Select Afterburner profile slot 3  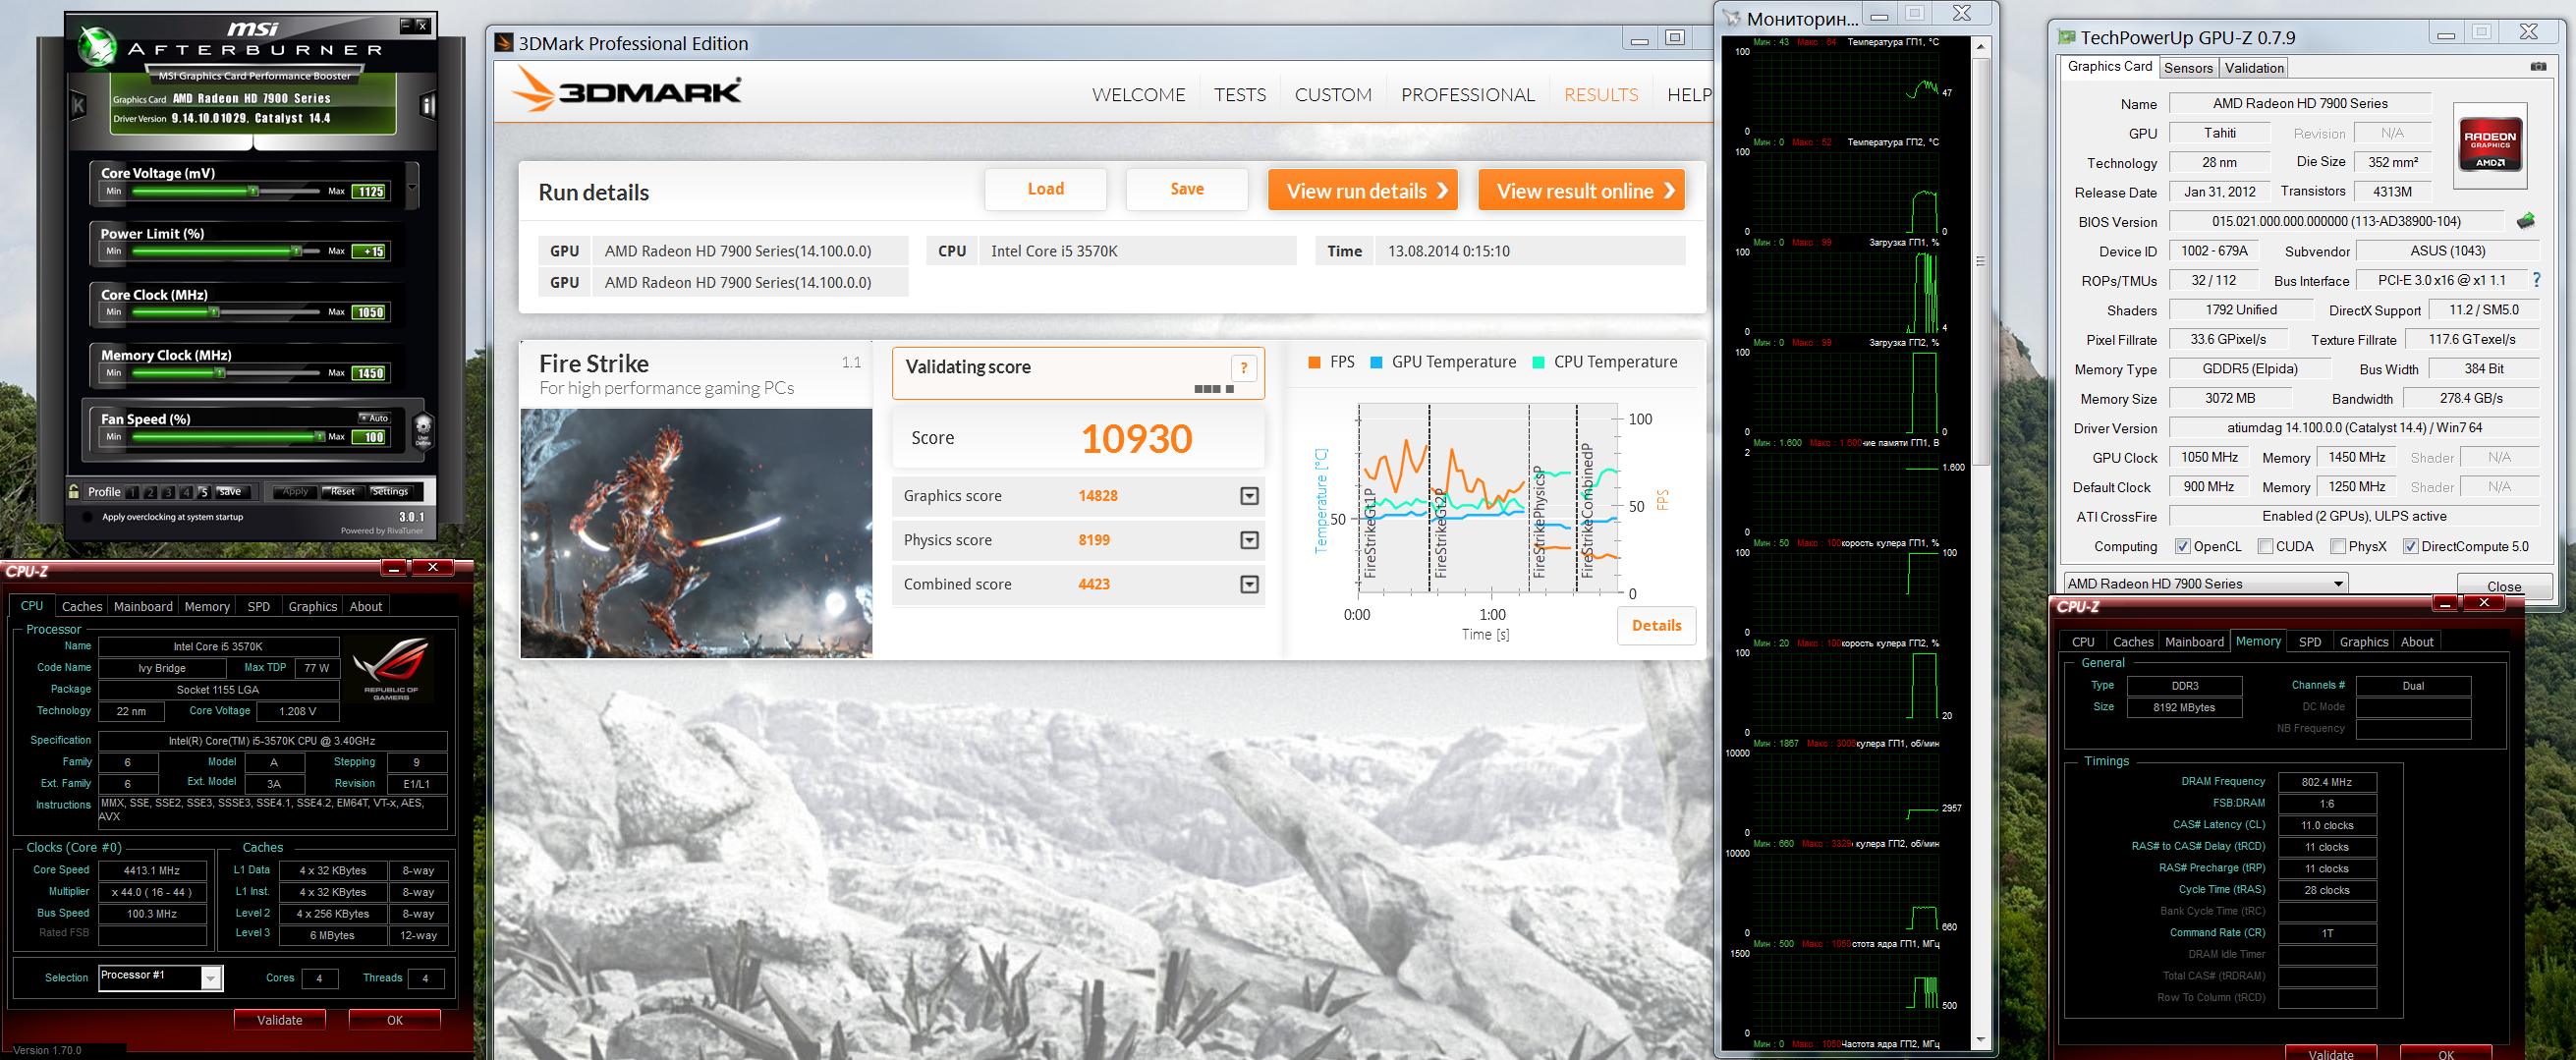[x=169, y=492]
